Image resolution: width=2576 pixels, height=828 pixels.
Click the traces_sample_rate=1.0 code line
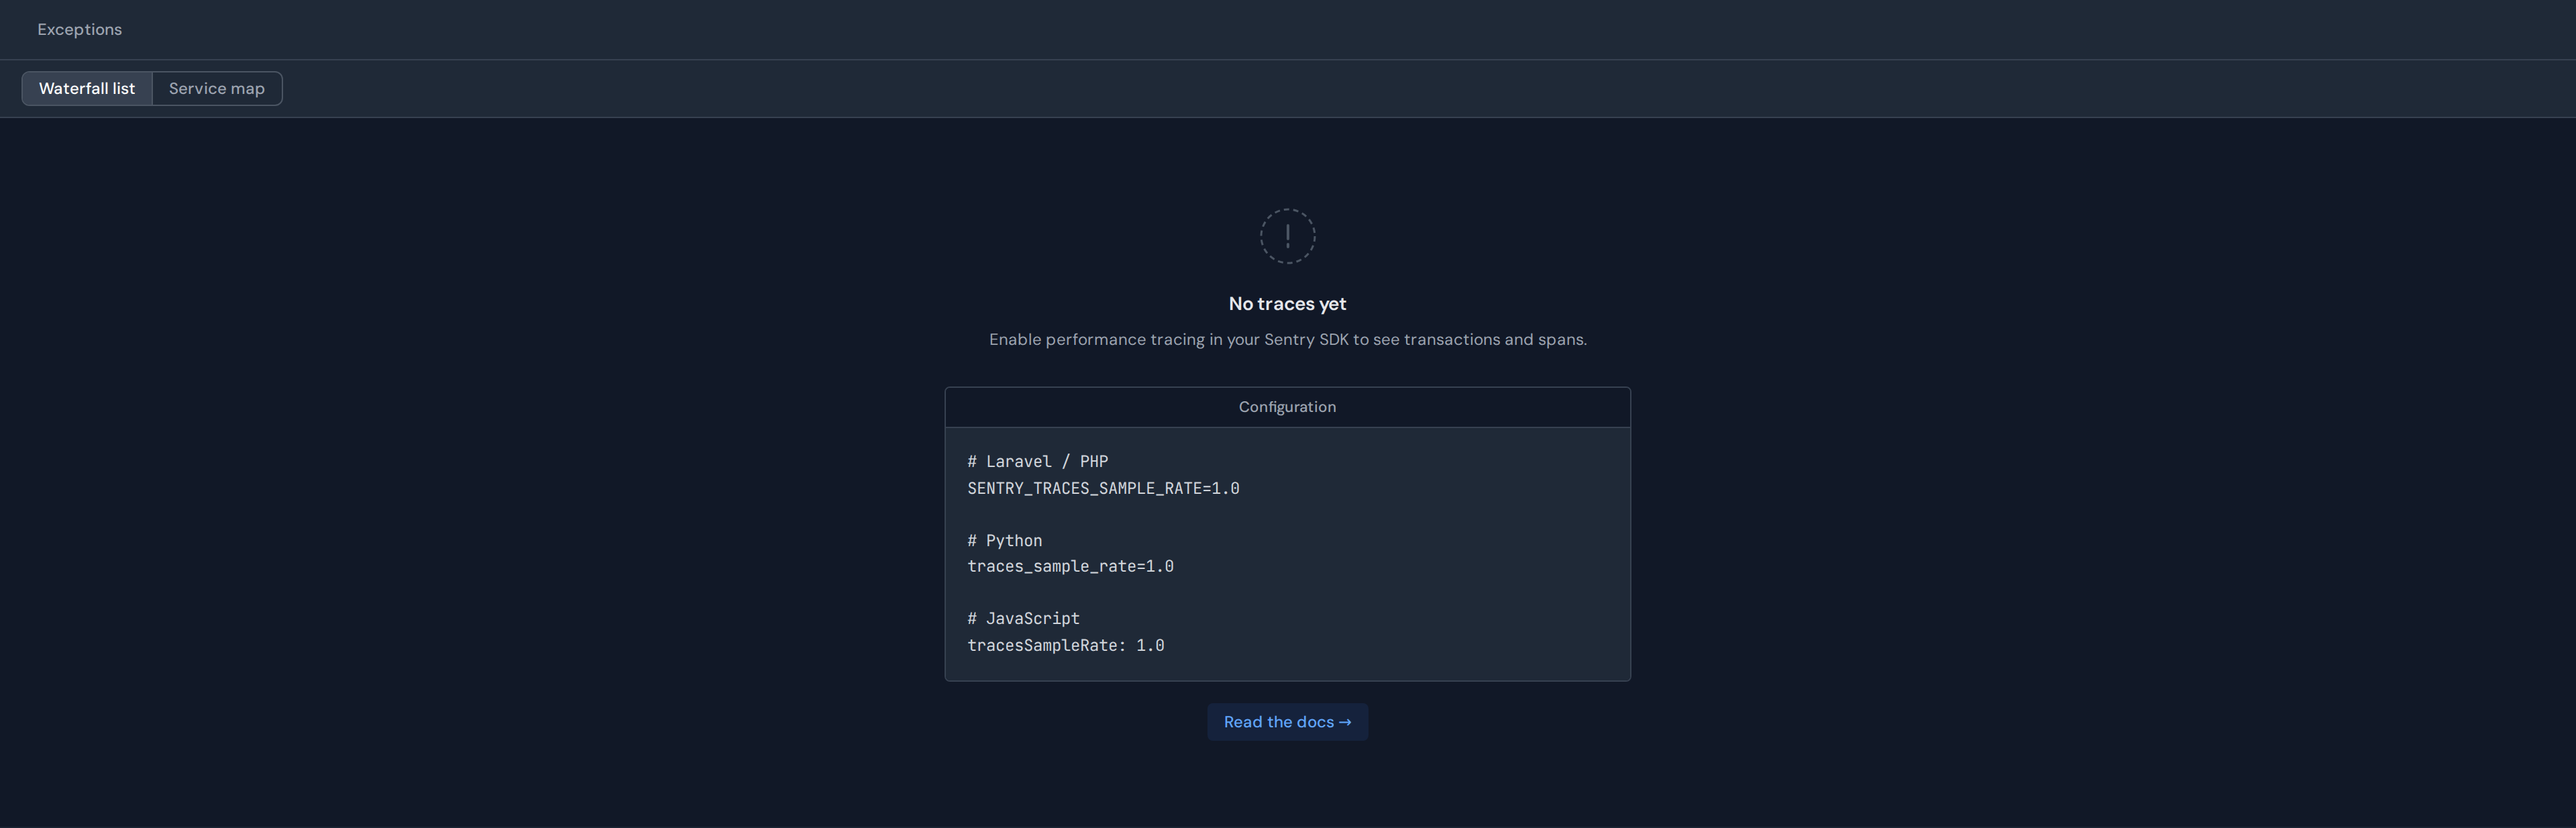point(1070,567)
